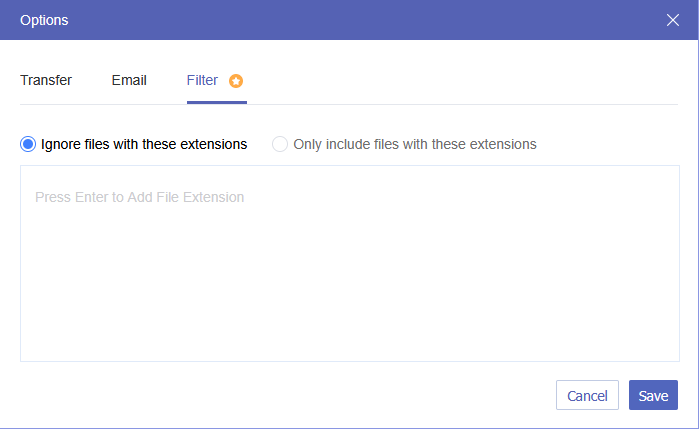Focus the "Press Enter to Add File Extension" placeholder
The height and width of the screenshot is (429, 699).
click(x=139, y=197)
